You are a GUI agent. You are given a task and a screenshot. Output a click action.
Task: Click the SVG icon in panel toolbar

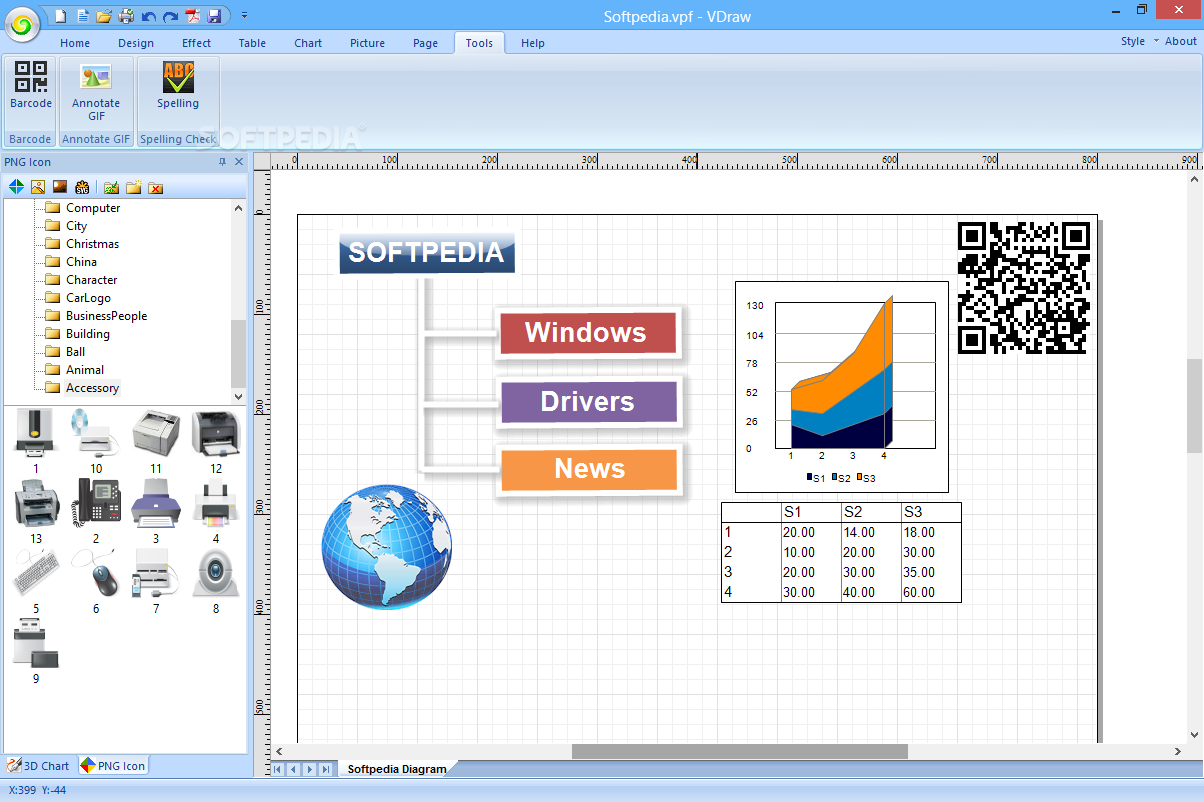point(82,187)
